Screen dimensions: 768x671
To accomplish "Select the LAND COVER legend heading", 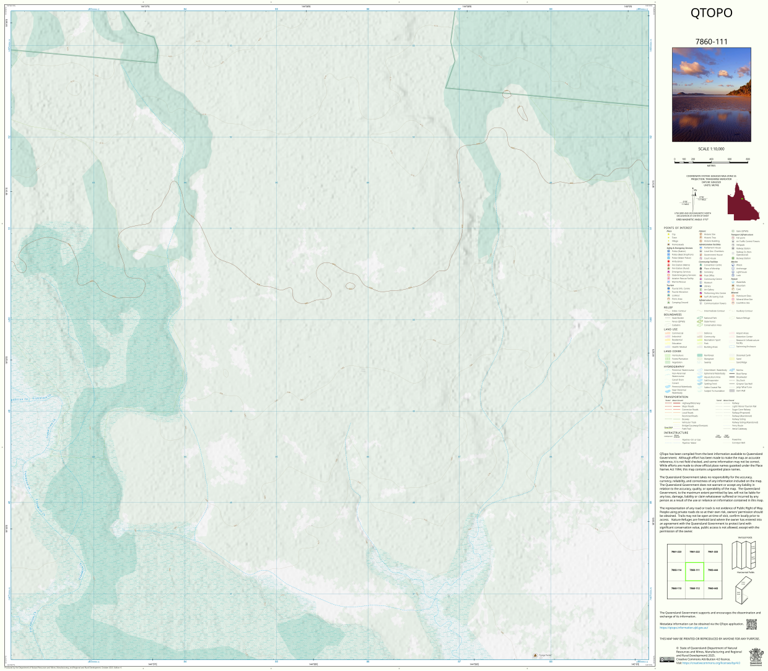I will click(x=672, y=351).
